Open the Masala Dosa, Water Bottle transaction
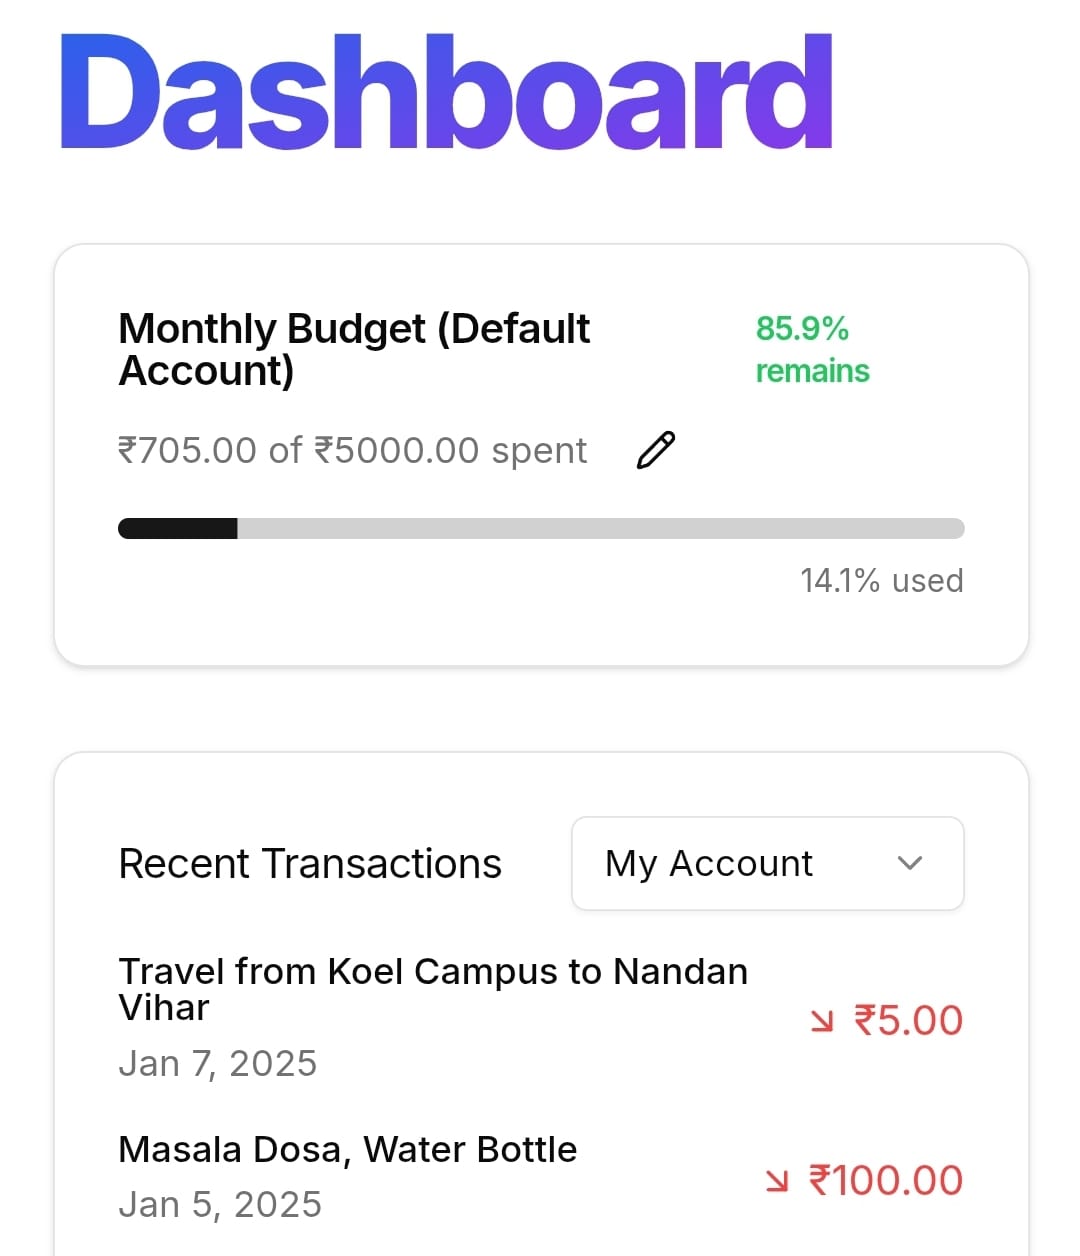Viewport: 1080px width, 1256px height. click(x=347, y=1149)
